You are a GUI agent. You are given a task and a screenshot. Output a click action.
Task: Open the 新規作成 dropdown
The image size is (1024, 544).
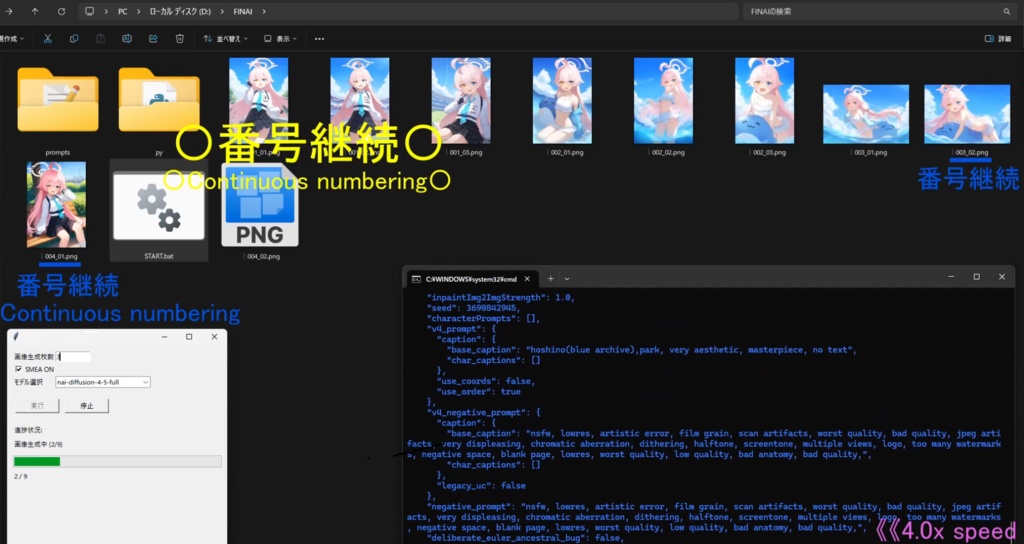[12, 39]
